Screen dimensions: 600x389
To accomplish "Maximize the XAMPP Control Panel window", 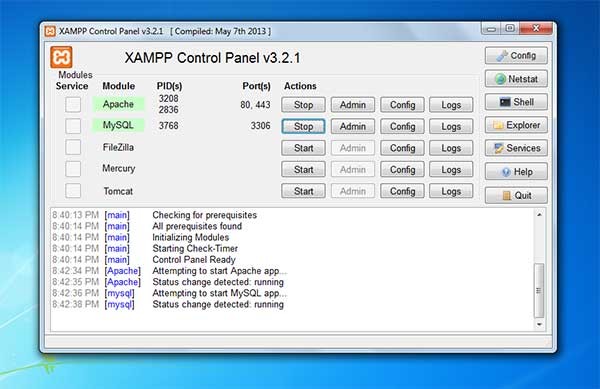I will click(x=510, y=29).
